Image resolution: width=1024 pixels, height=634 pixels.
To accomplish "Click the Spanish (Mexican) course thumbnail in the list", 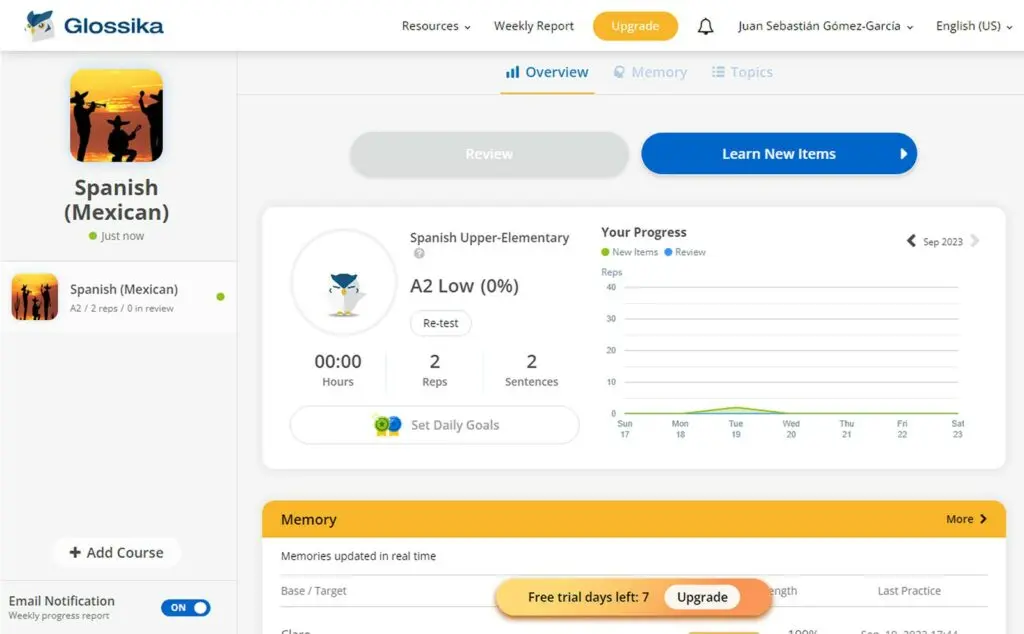I will [35, 296].
